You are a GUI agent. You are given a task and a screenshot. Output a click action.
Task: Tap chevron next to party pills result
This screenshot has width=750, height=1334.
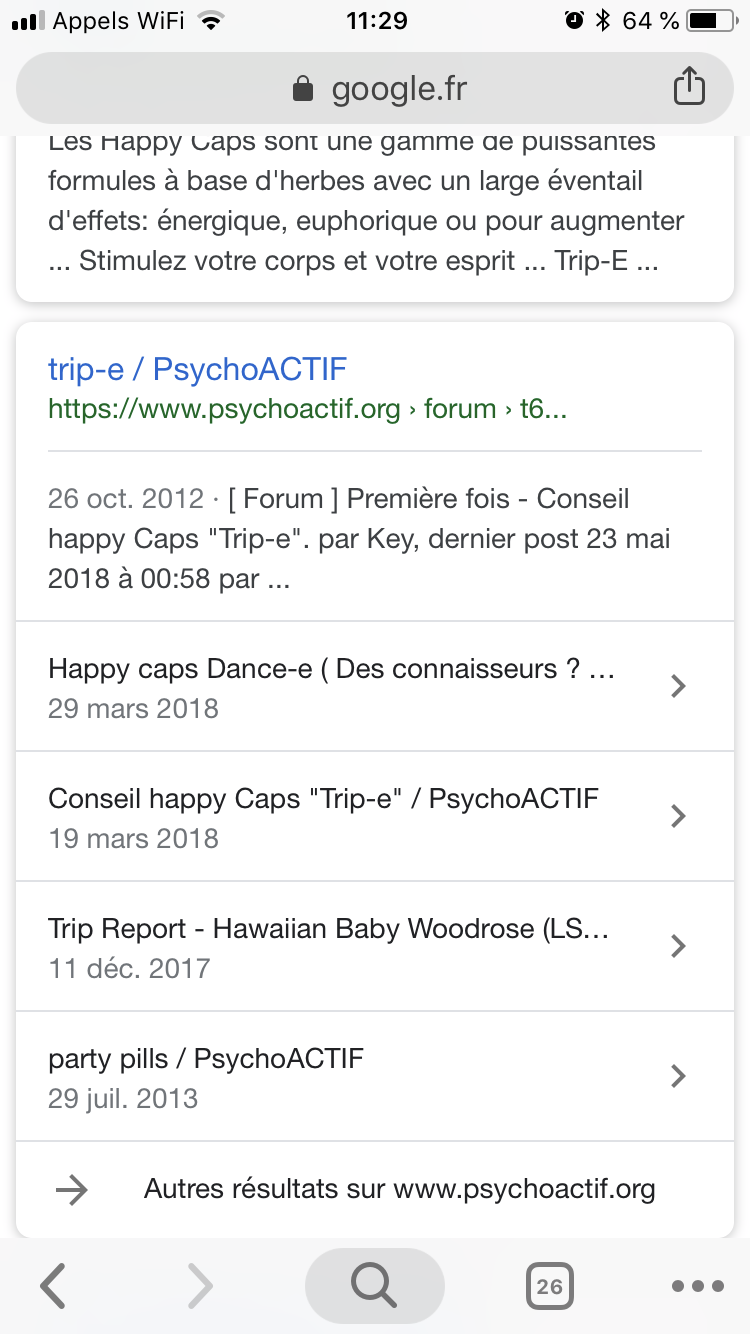point(678,1076)
